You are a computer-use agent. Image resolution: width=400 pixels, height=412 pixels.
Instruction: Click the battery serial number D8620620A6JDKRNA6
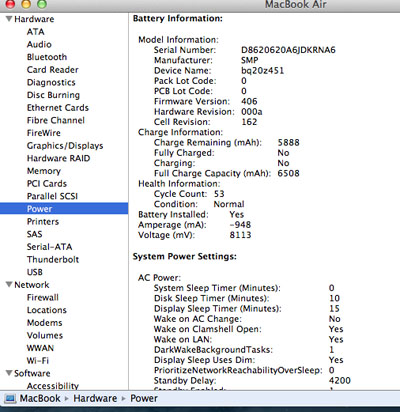point(288,50)
